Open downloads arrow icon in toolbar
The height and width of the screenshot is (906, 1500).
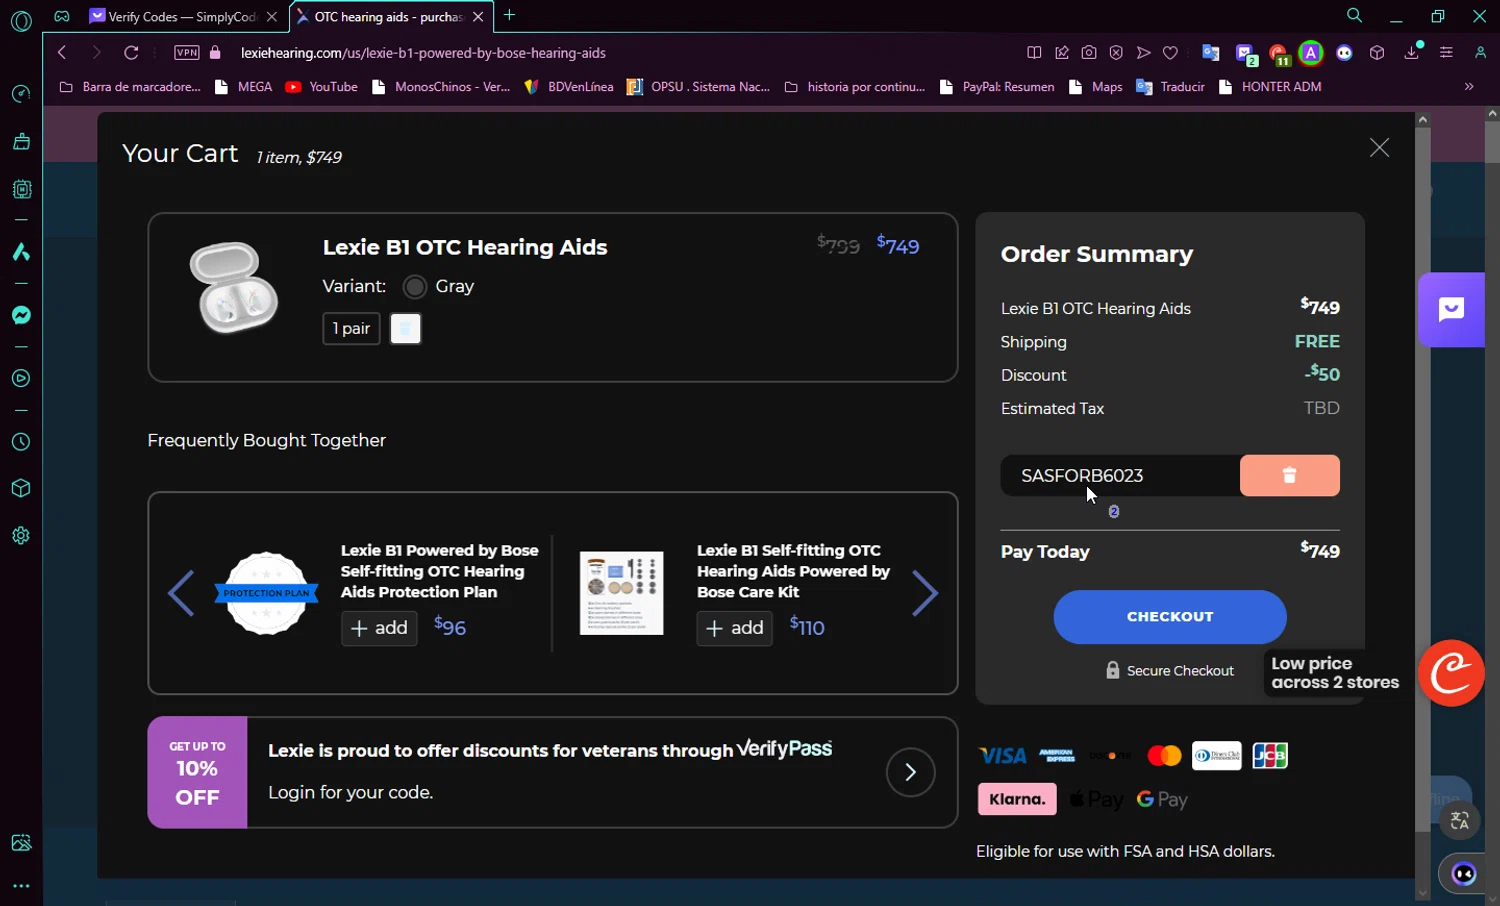pyautogui.click(x=1412, y=52)
